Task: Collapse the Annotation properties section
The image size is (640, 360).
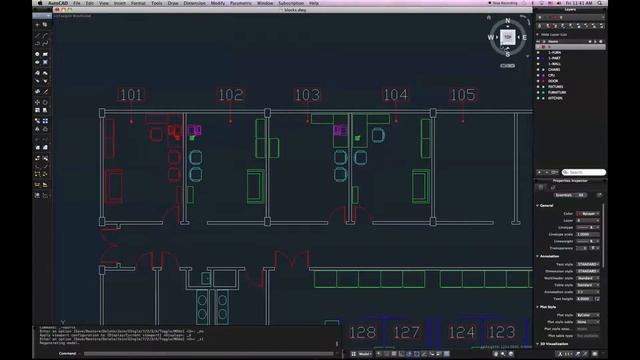Action: [x=538, y=256]
